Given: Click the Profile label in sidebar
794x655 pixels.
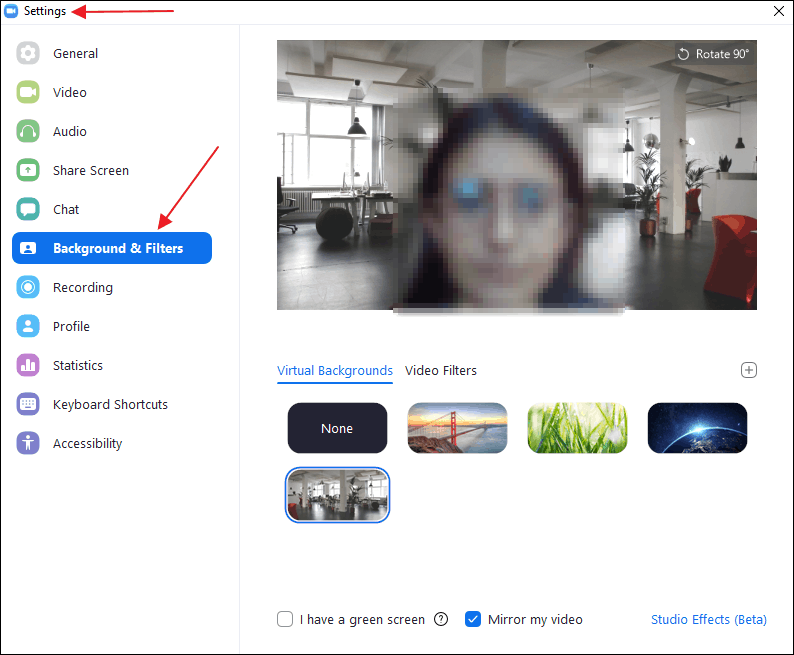Looking at the screenshot, I should coord(71,326).
